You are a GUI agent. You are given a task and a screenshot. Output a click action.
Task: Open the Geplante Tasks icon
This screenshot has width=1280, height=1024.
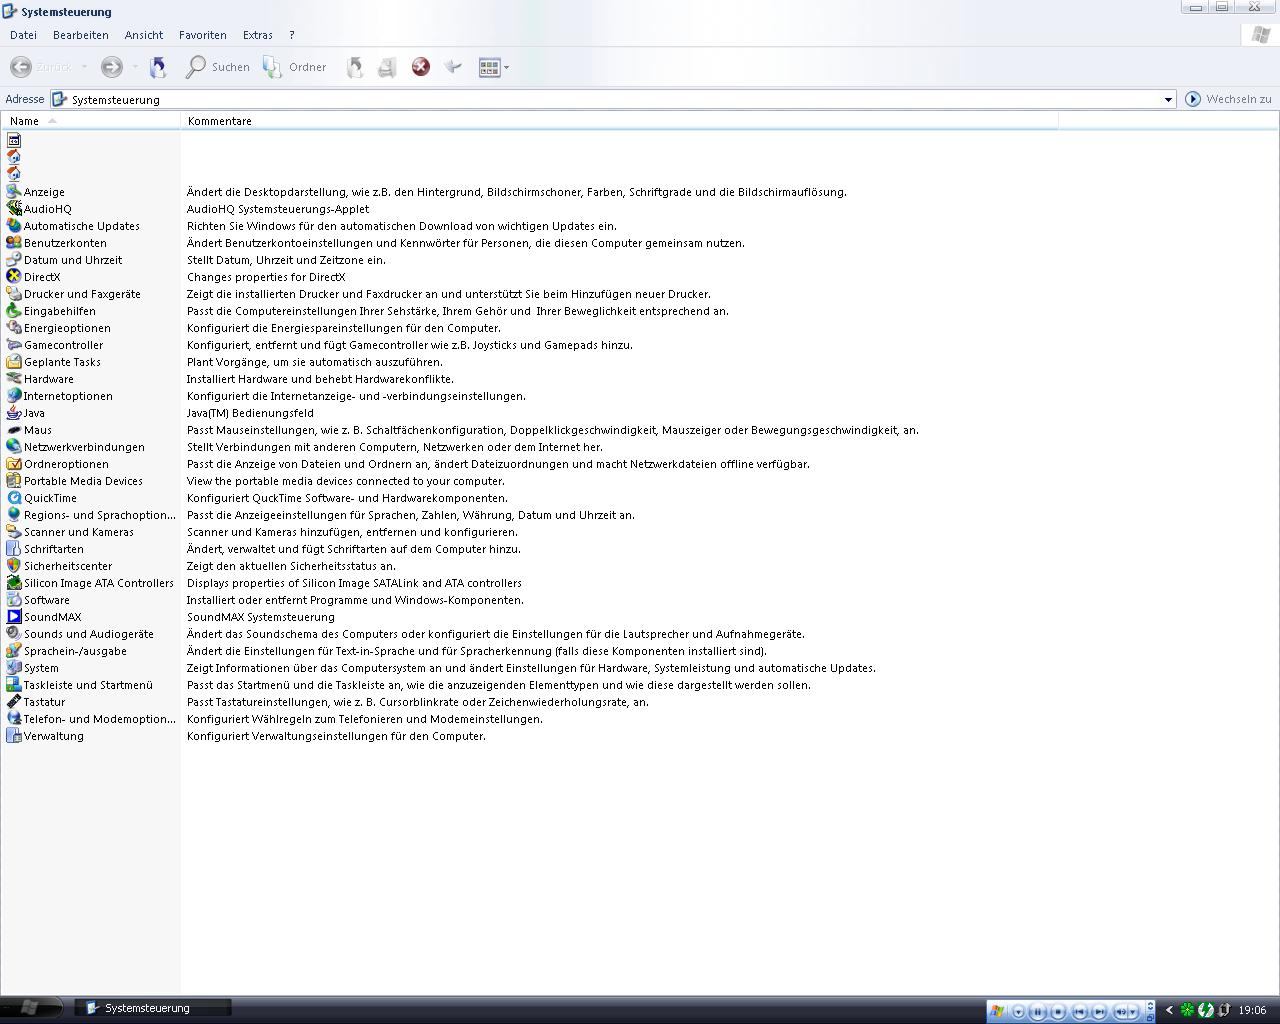point(14,362)
